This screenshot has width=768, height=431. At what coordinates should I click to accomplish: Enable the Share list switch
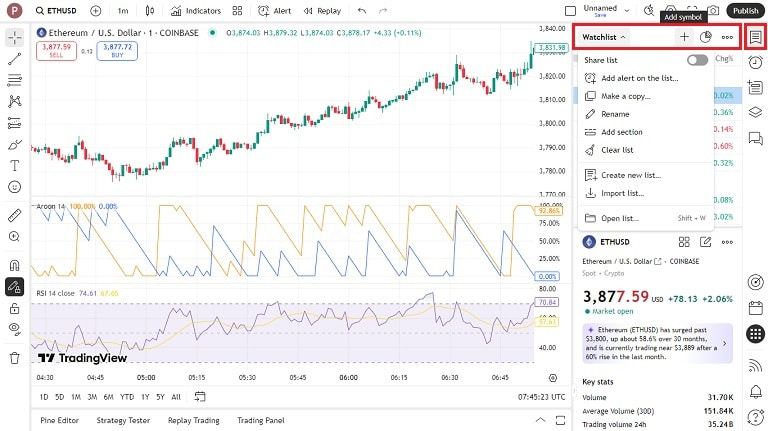tap(697, 60)
